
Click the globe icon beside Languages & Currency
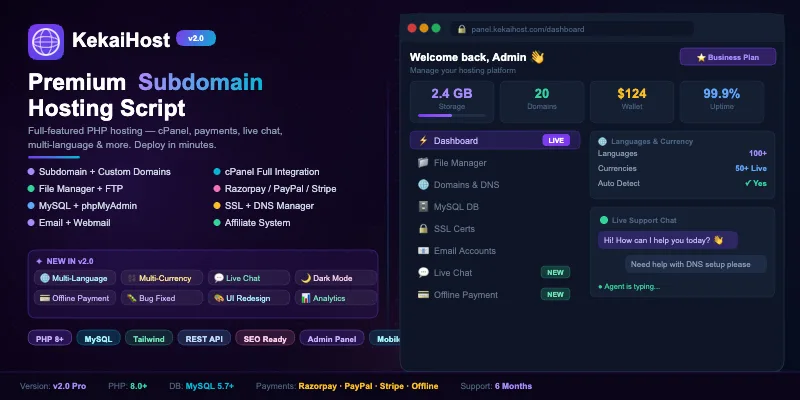(x=603, y=141)
